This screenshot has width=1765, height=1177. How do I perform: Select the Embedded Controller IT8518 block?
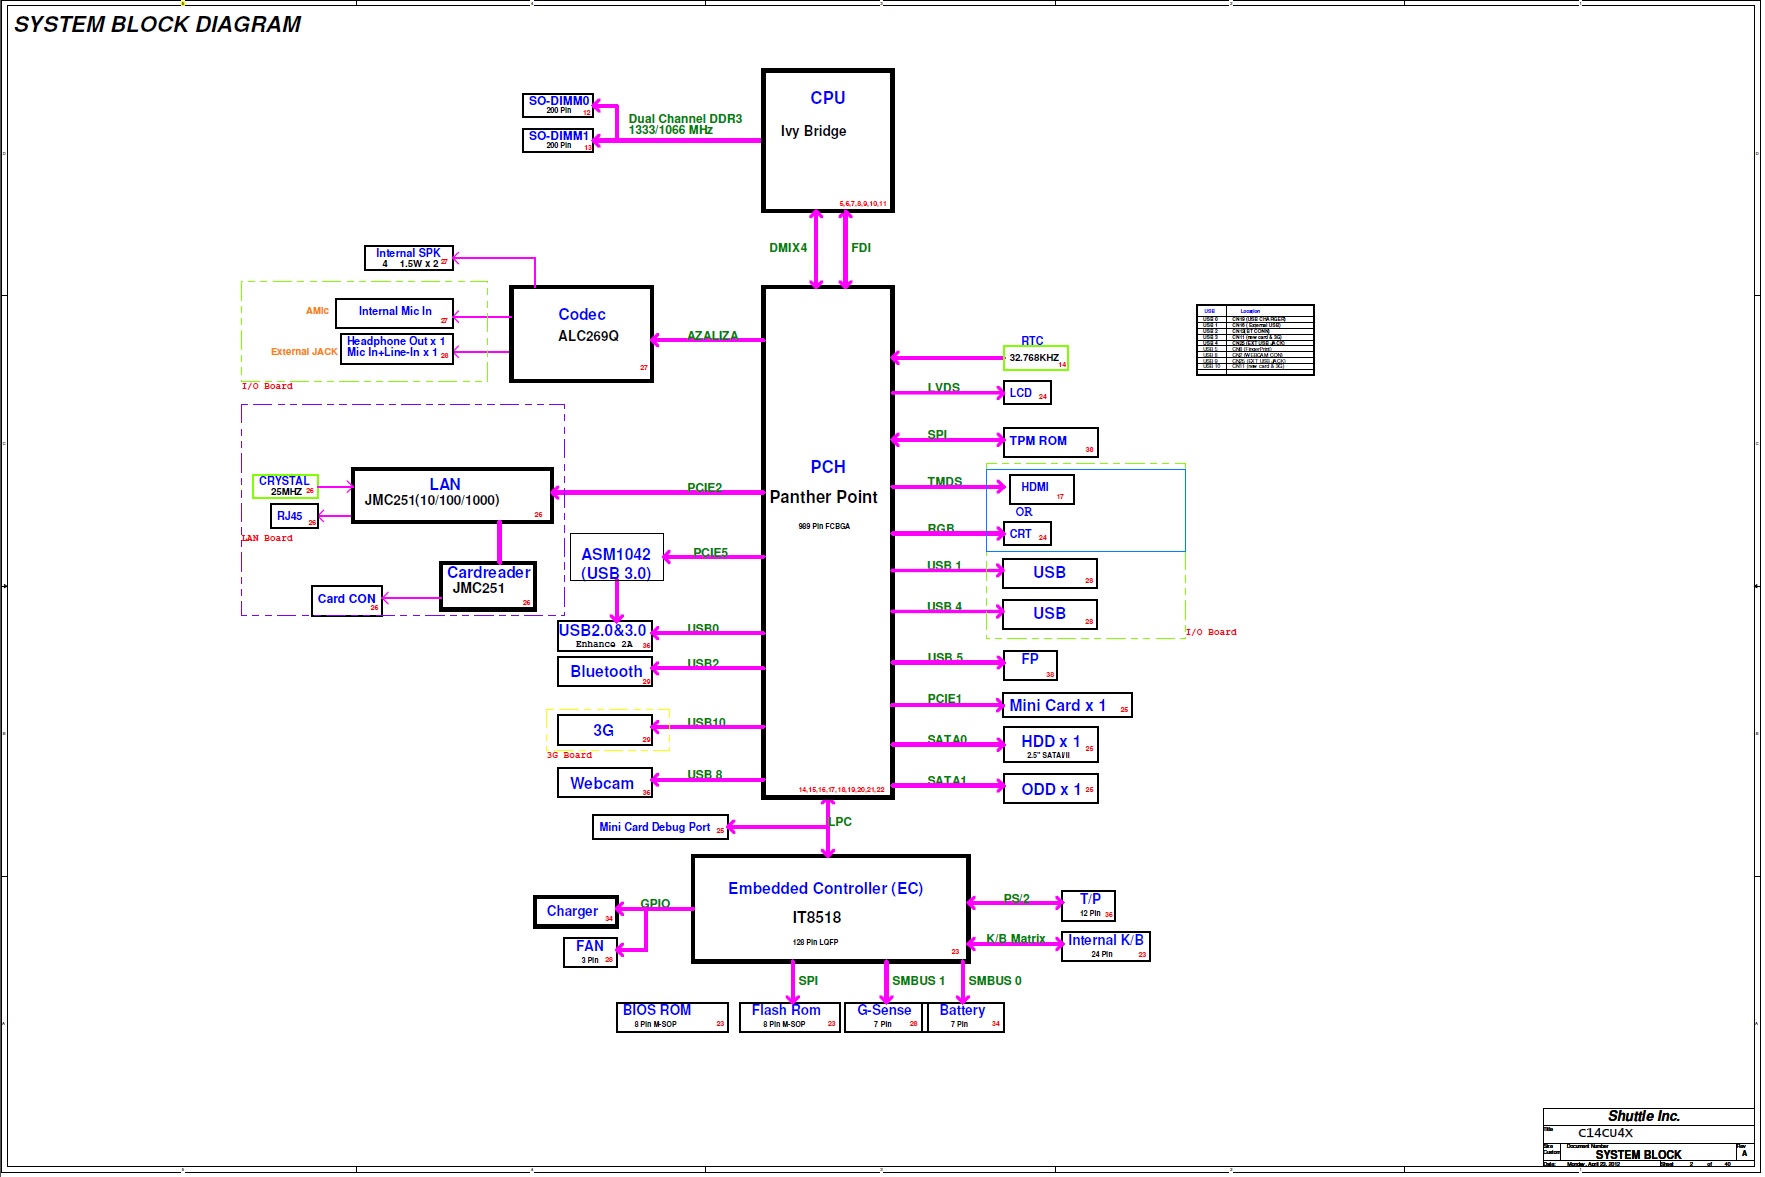tap(830, 909)
